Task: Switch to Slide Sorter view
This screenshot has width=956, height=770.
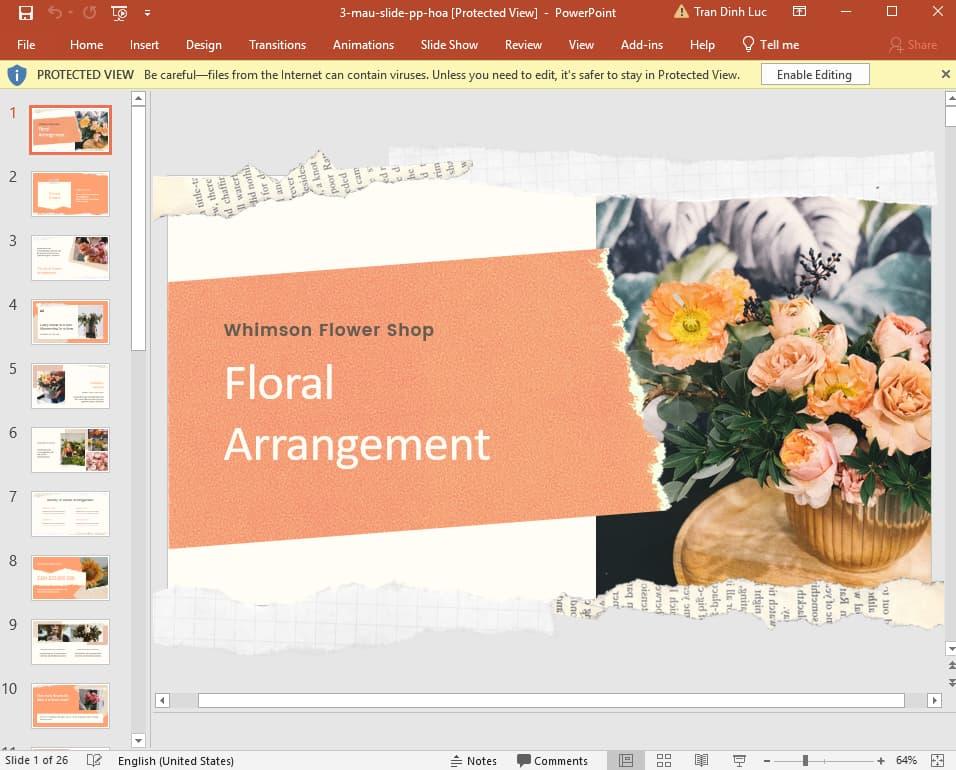Action: pos(664,760)
